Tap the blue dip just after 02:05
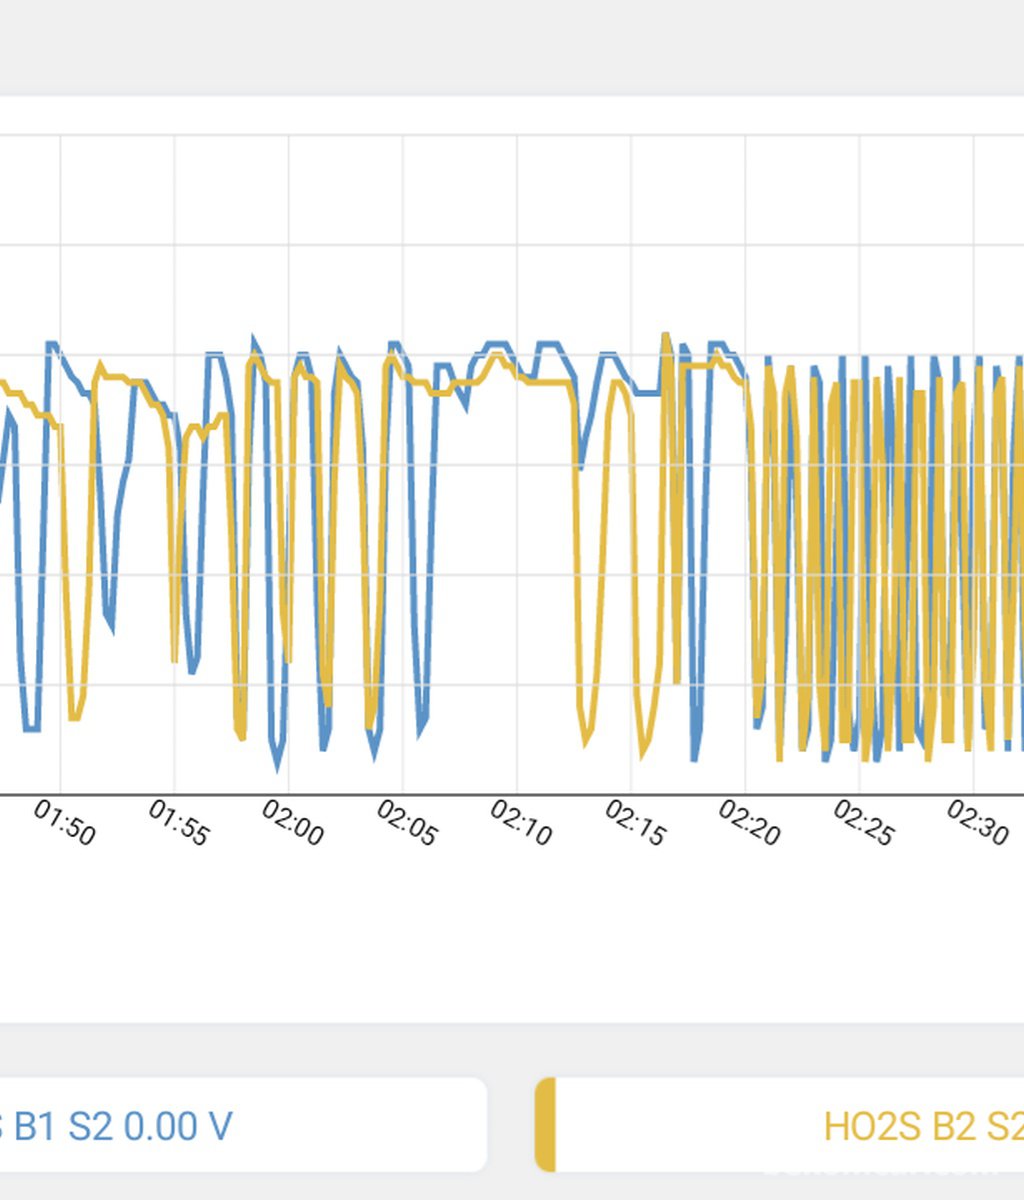This screenshot has height=1200, width=1024. [423, 725]
